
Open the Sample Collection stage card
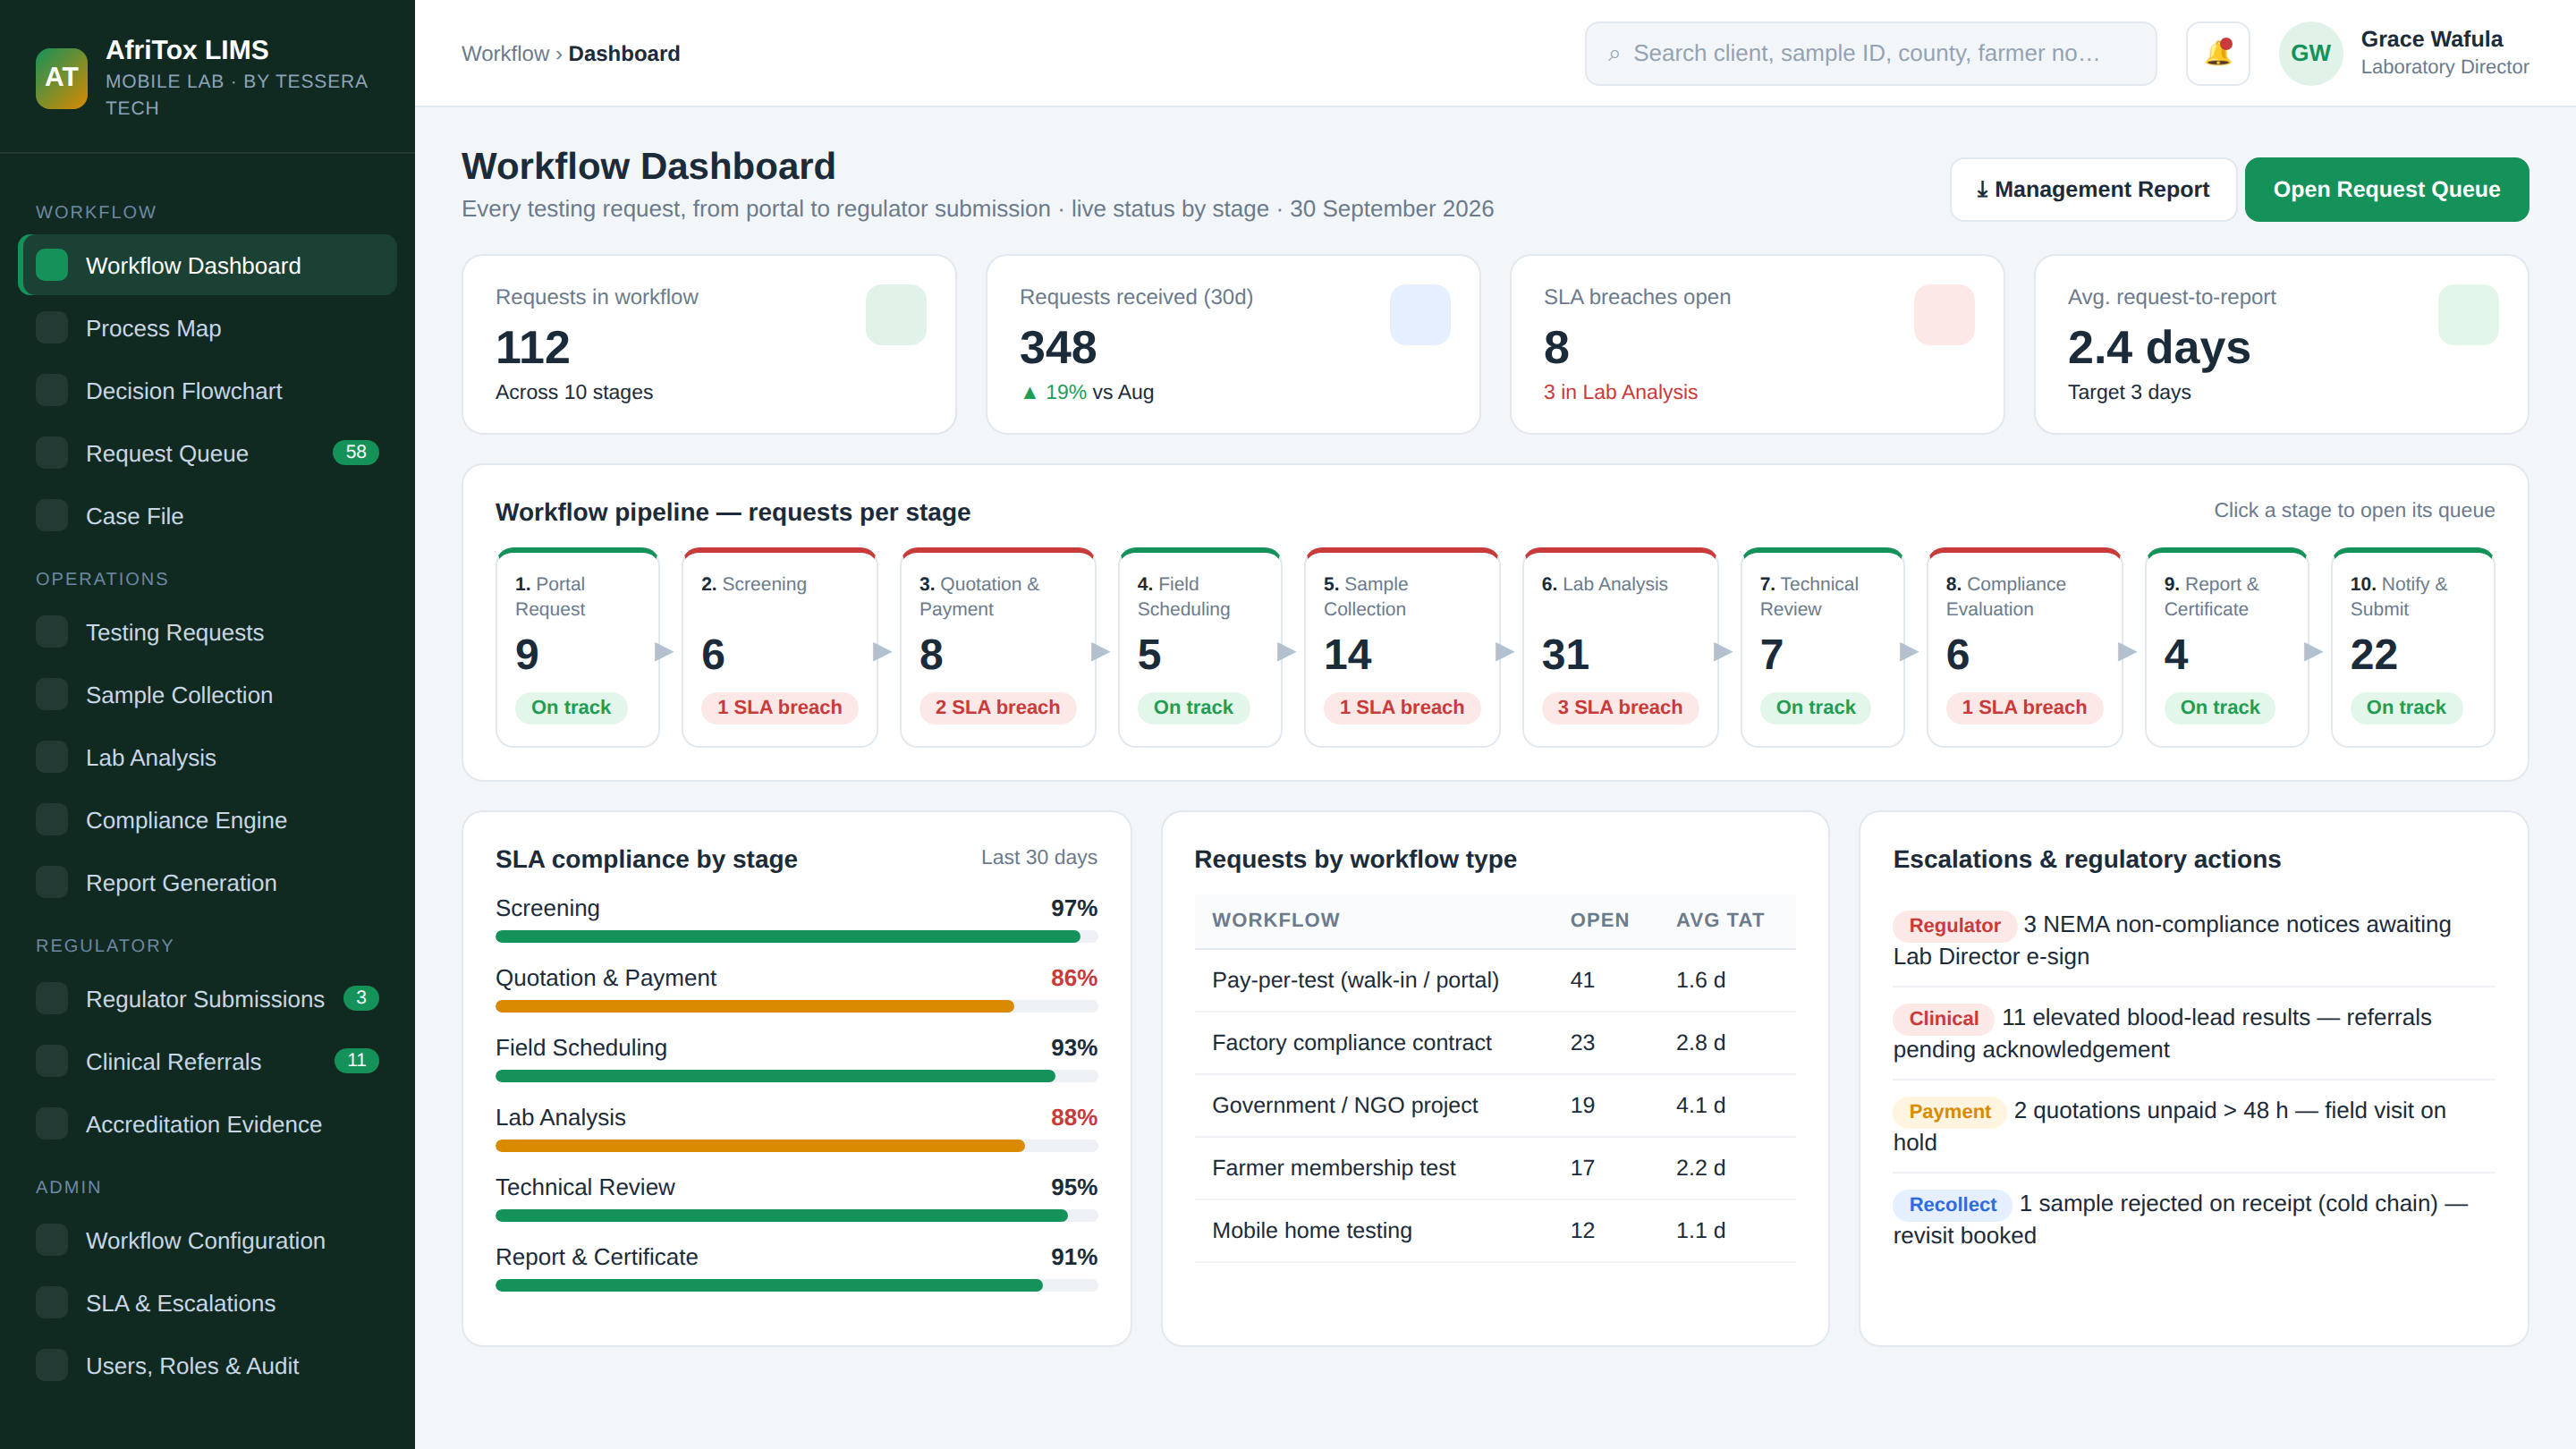(1401, 647)
